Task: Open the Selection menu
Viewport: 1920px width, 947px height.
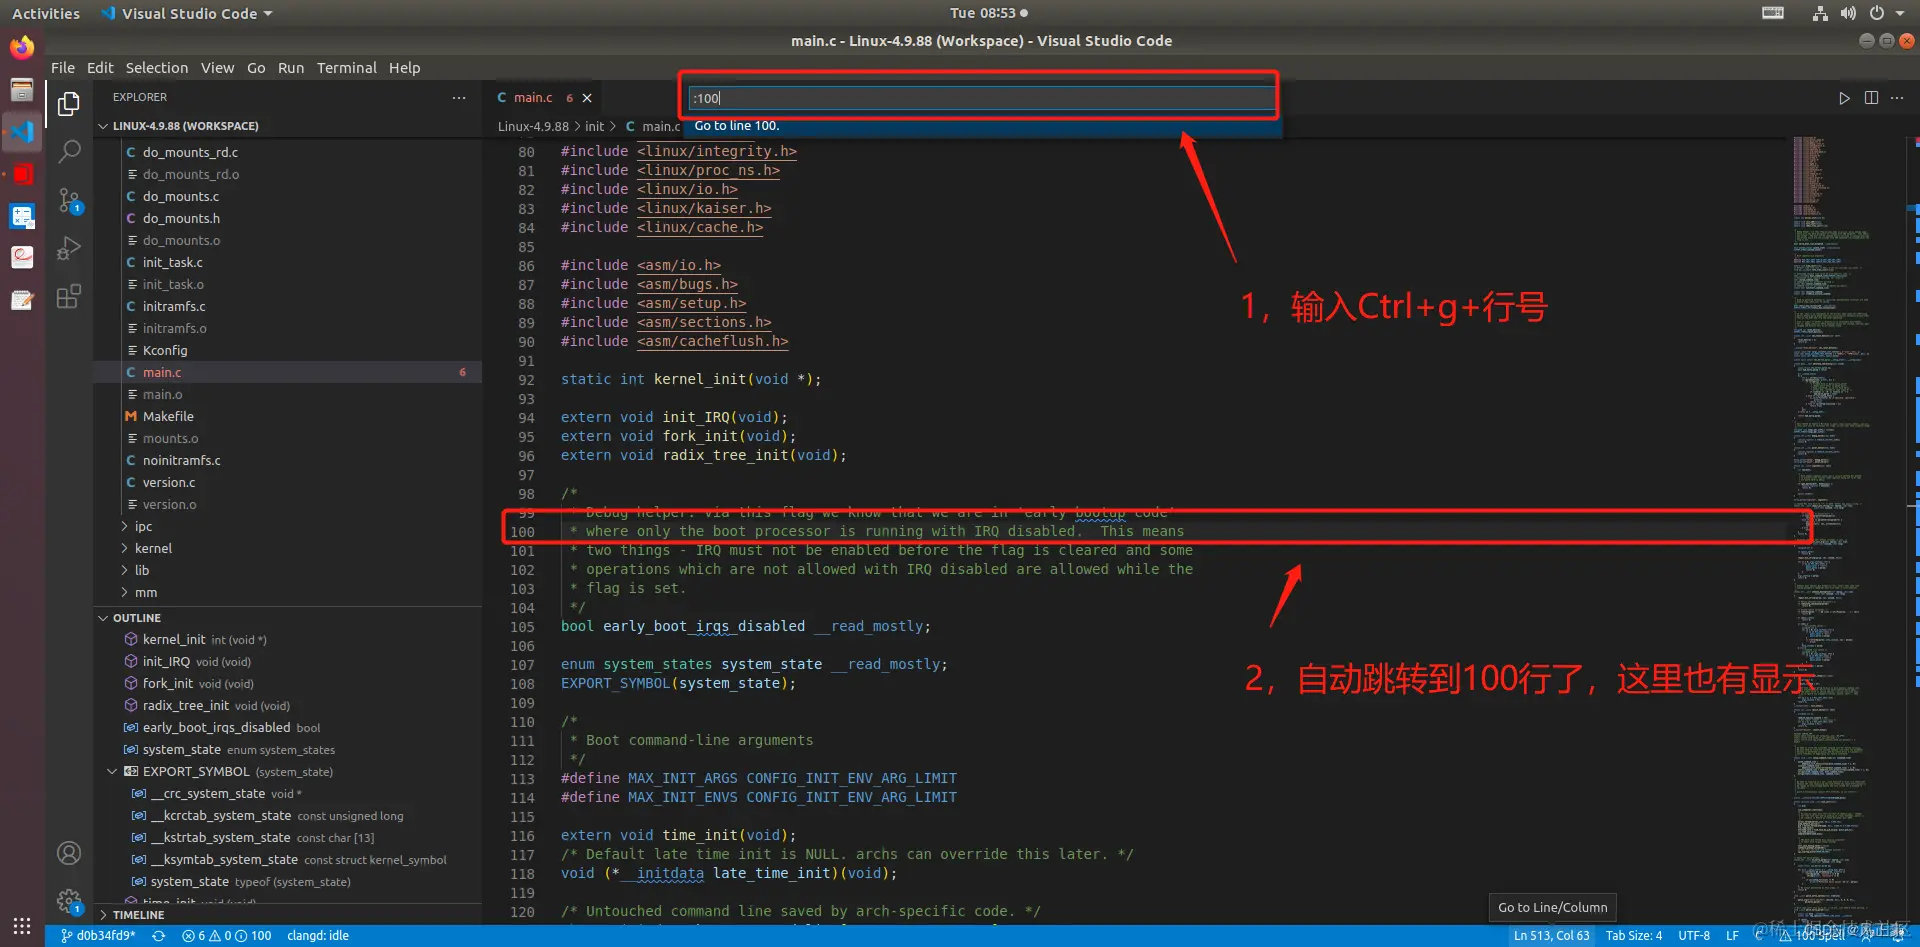Action: pos(157,68)
